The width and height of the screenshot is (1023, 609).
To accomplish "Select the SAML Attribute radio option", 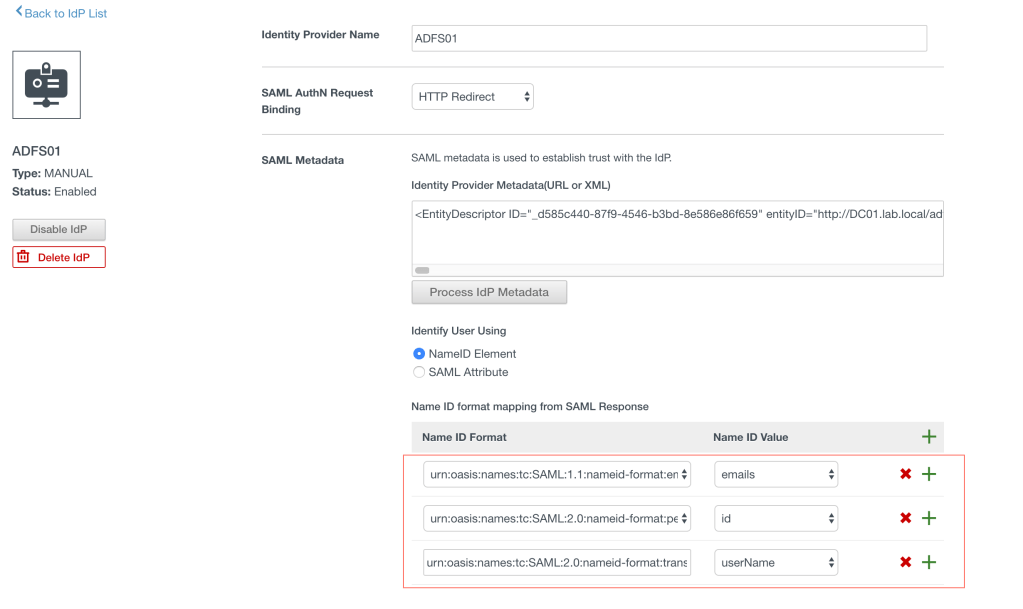I will coord(419,372).
